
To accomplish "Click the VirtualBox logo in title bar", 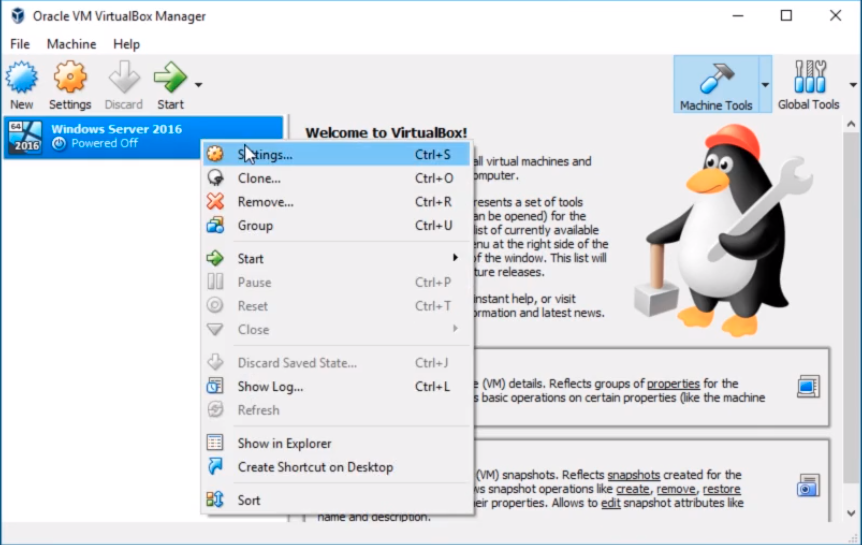I will (x=17, y=16).
